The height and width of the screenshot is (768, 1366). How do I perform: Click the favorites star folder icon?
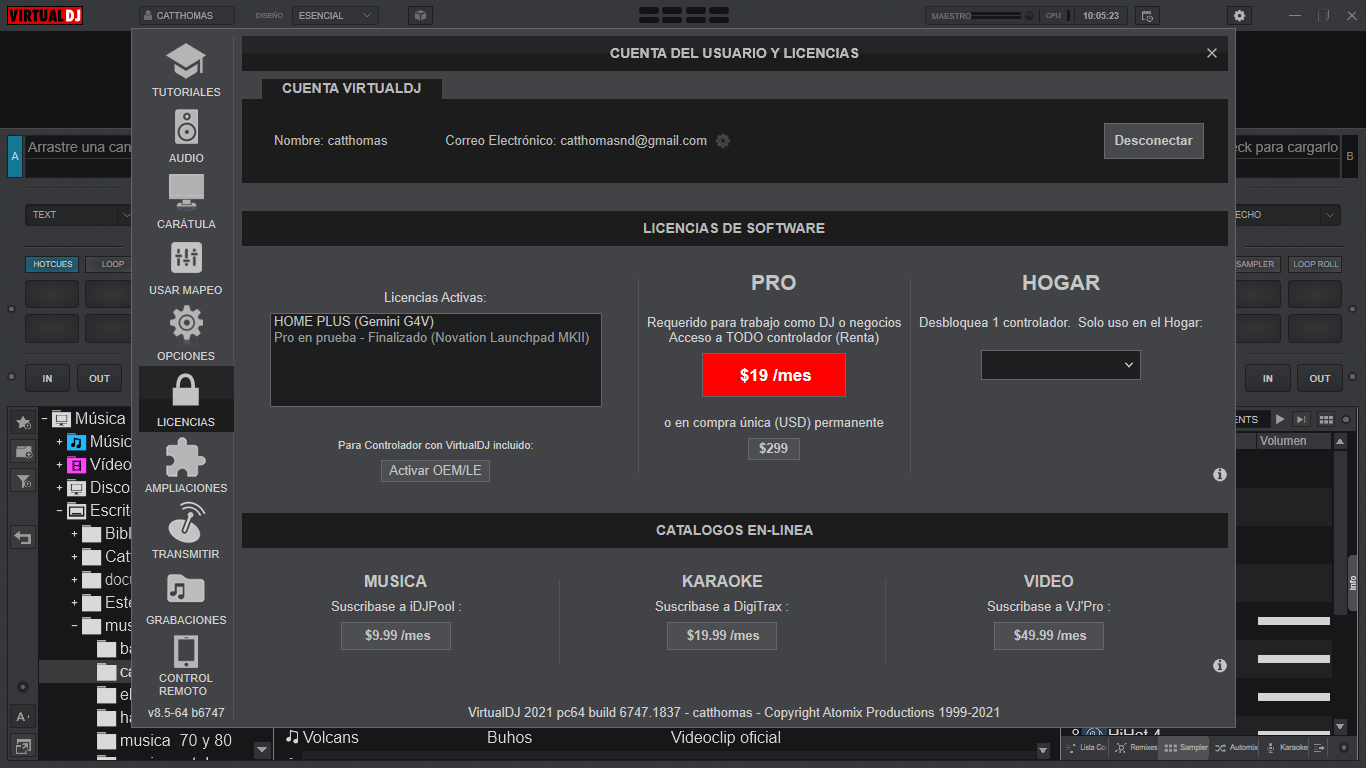(23, 423)
